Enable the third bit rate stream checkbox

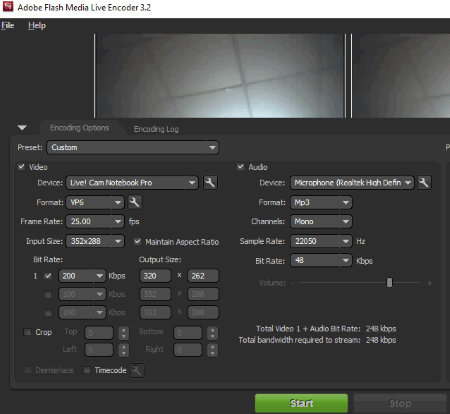pos(48,312)
